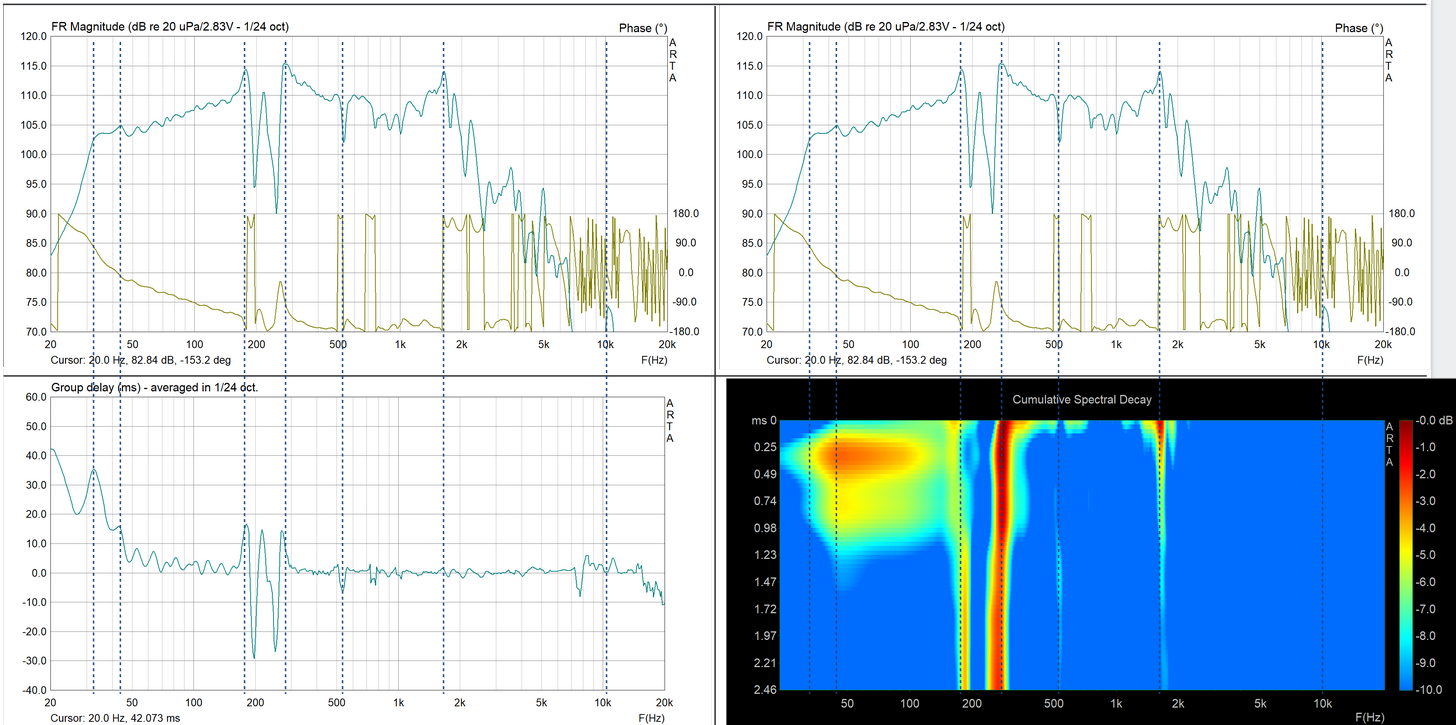Click the dark red top of CSD color scale

pyautogui.click(x=1404, y=429)
